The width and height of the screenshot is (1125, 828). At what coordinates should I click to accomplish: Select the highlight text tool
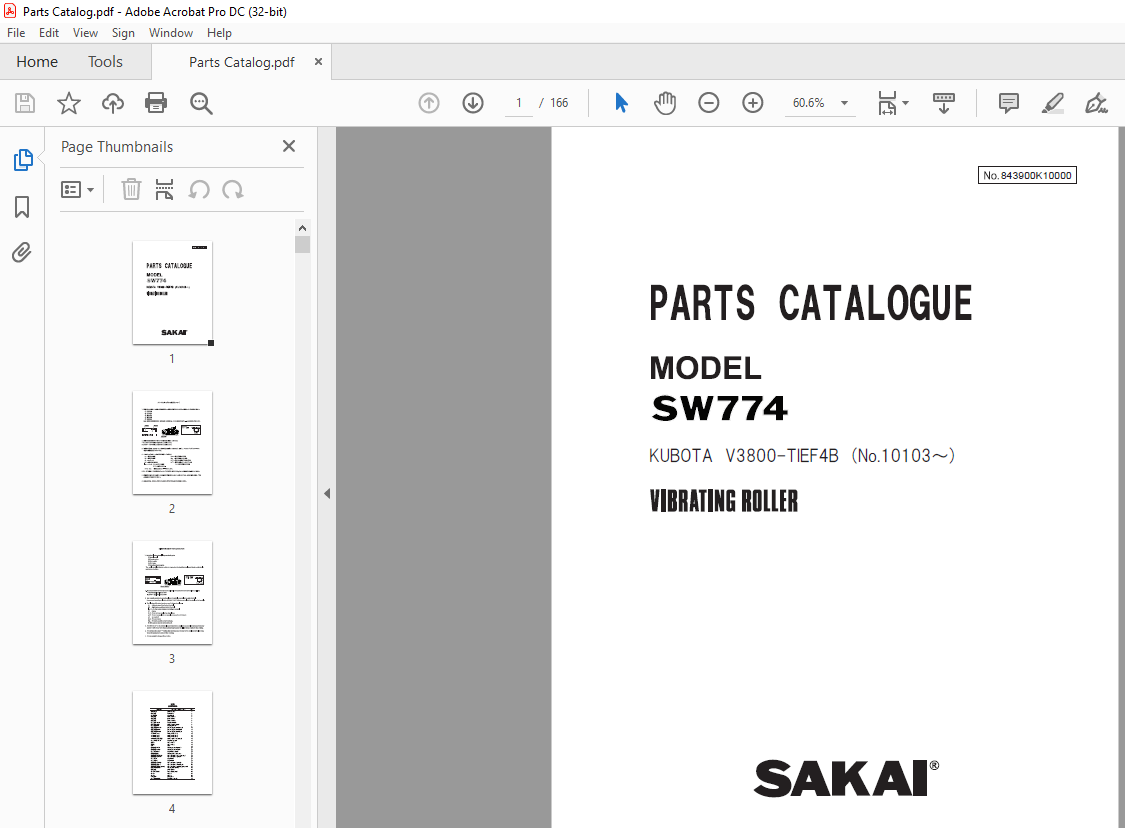(x=1053, y=103)
